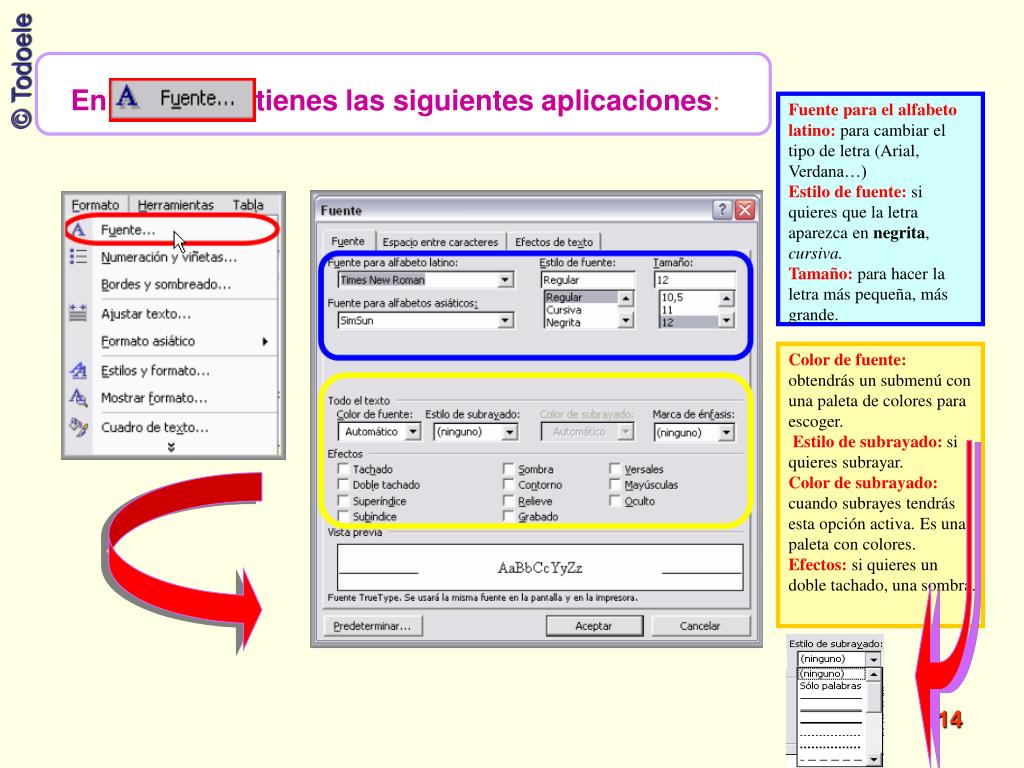Choose Cuadro de texto... menu entry
Image resolution: width=1024 pixels, height=768 pixels.
[x=172, y=427]
